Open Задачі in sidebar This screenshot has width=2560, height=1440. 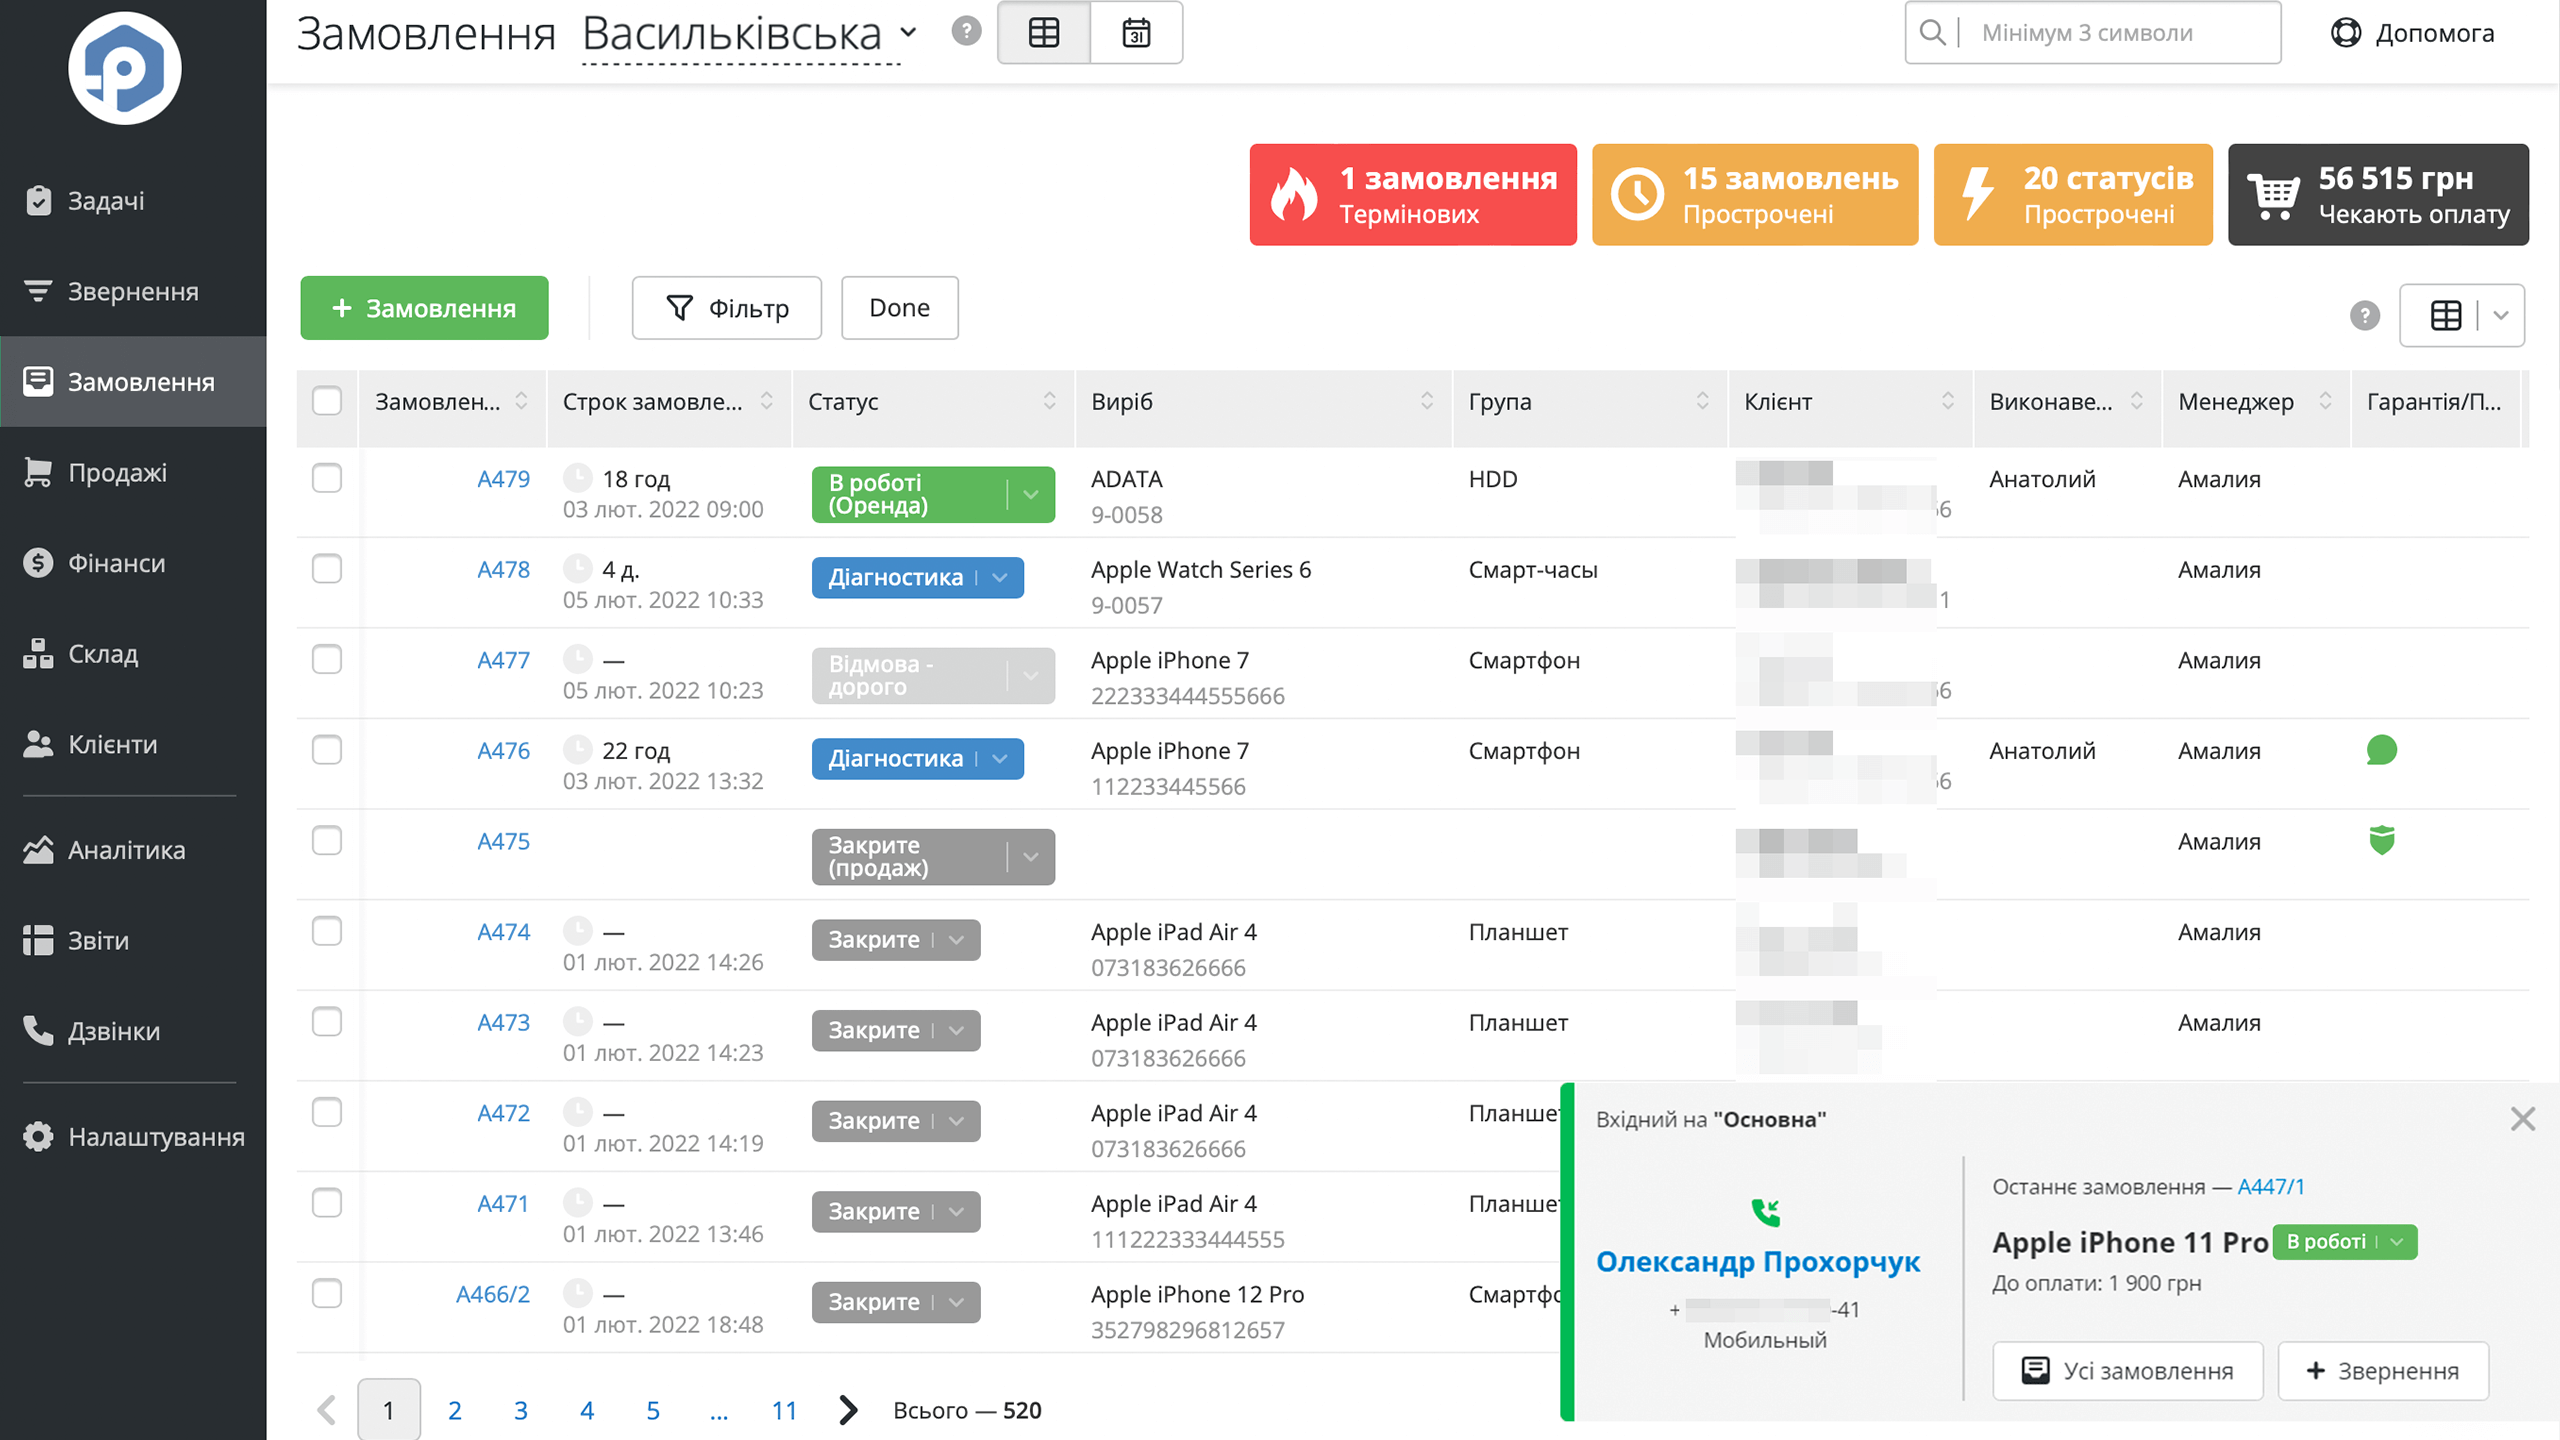click(133, 201)
